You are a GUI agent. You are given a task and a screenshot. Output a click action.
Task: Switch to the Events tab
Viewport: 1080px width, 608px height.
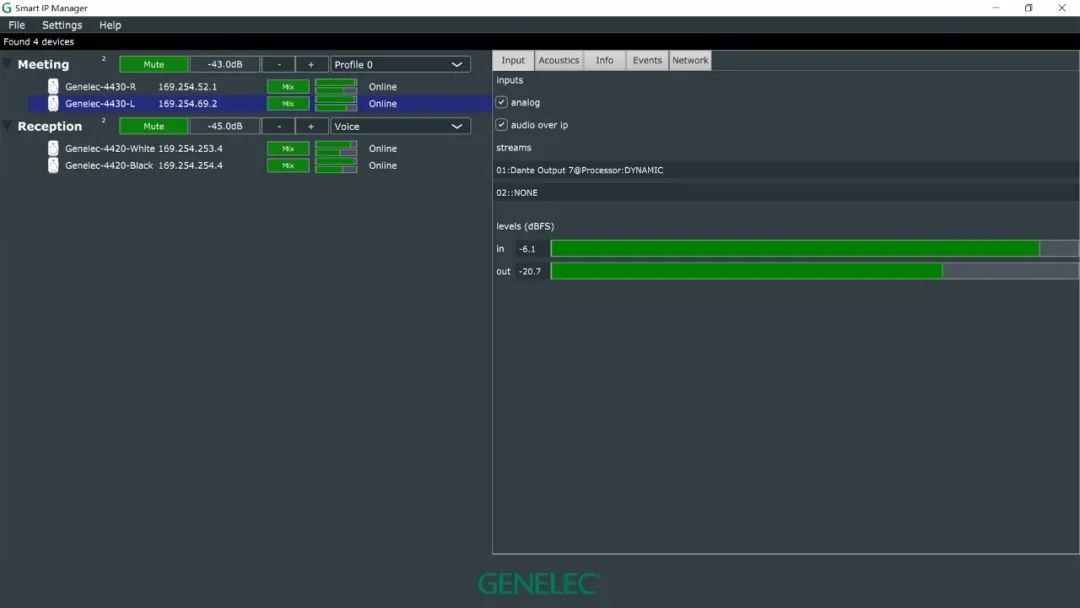(x=647, y=60)
